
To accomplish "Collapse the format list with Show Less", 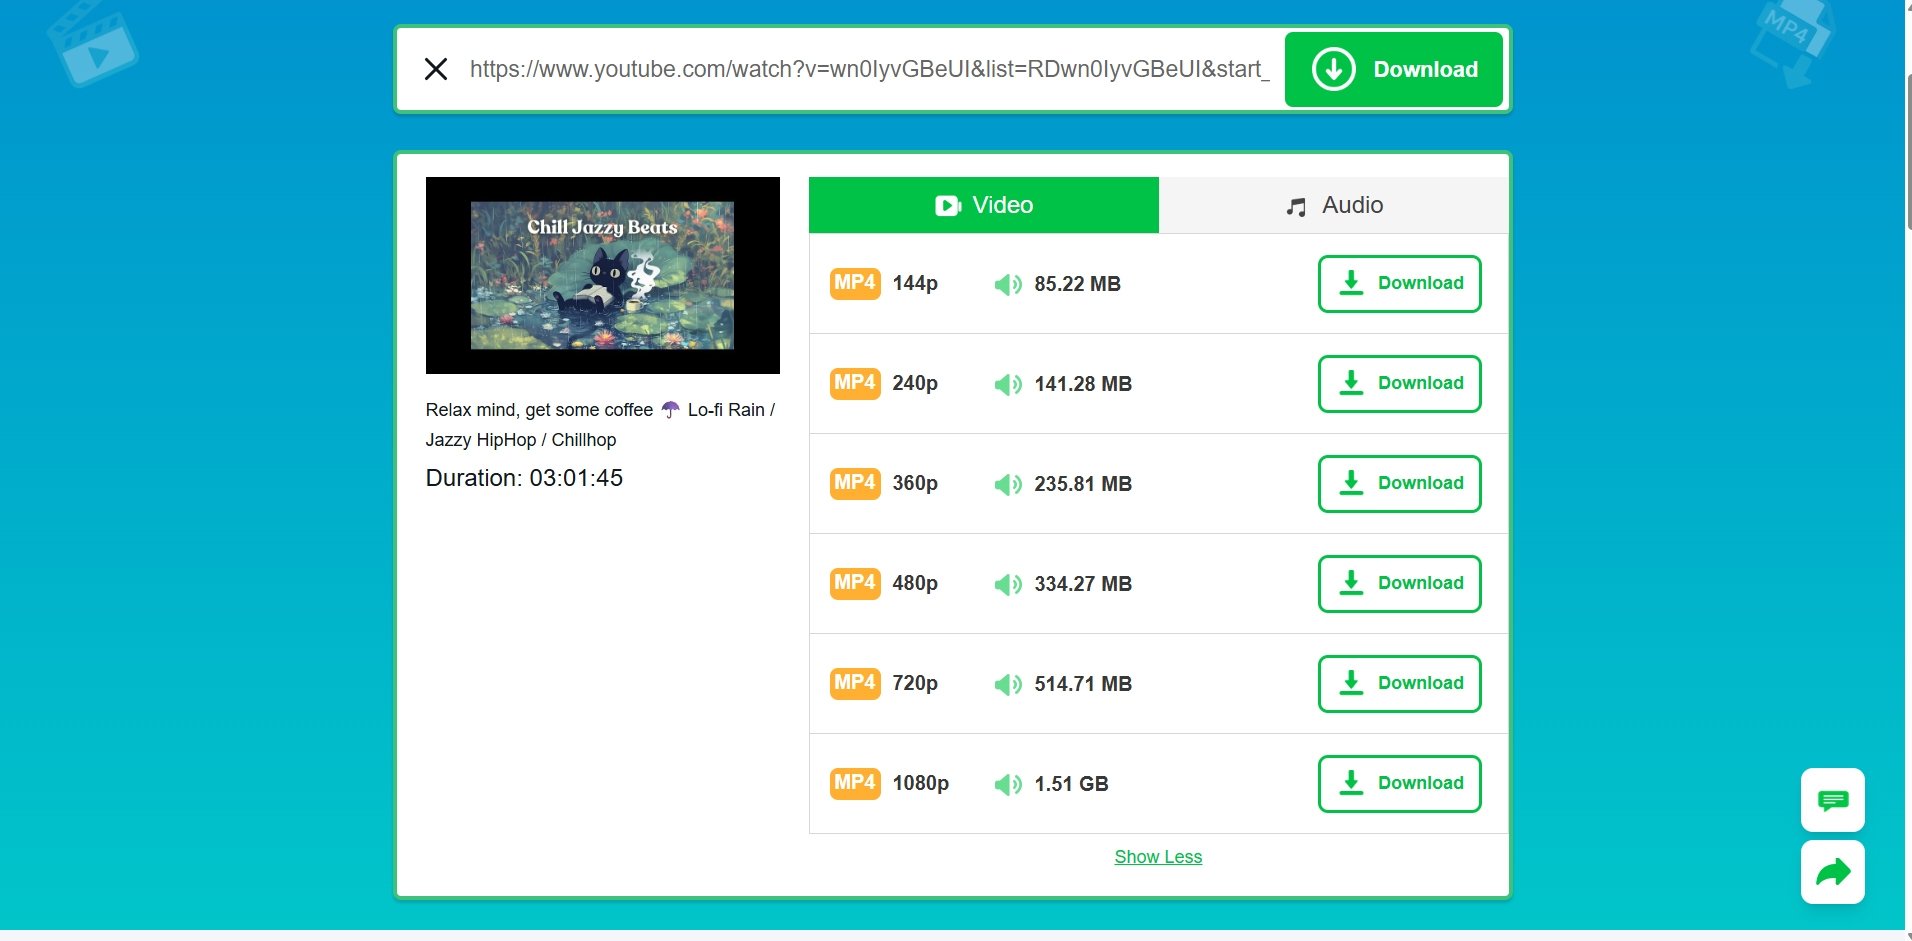I will pos(1157,857).
